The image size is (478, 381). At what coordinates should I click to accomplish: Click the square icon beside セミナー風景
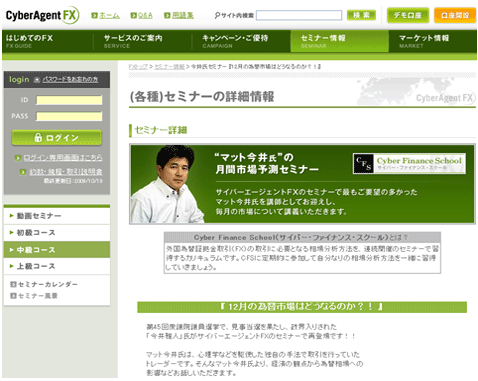pos(13,296)
